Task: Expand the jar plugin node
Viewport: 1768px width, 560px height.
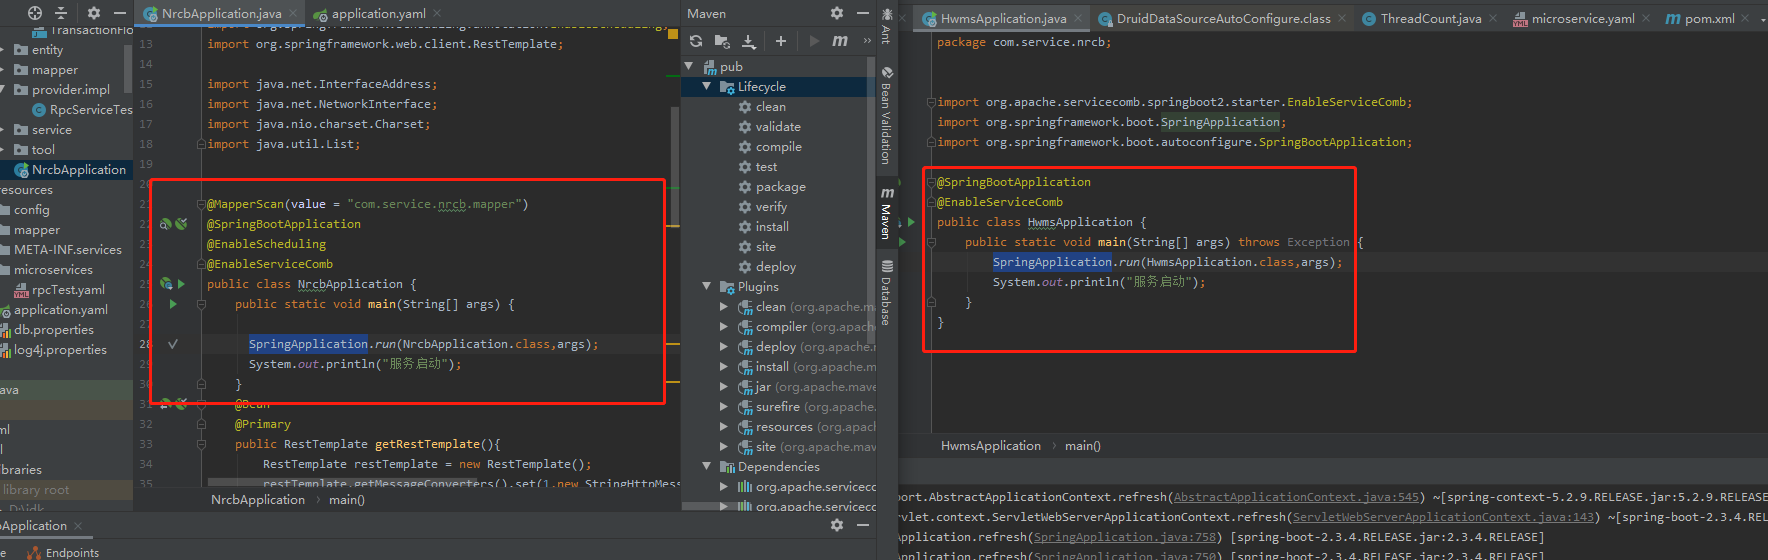Action: click(724, 386)
